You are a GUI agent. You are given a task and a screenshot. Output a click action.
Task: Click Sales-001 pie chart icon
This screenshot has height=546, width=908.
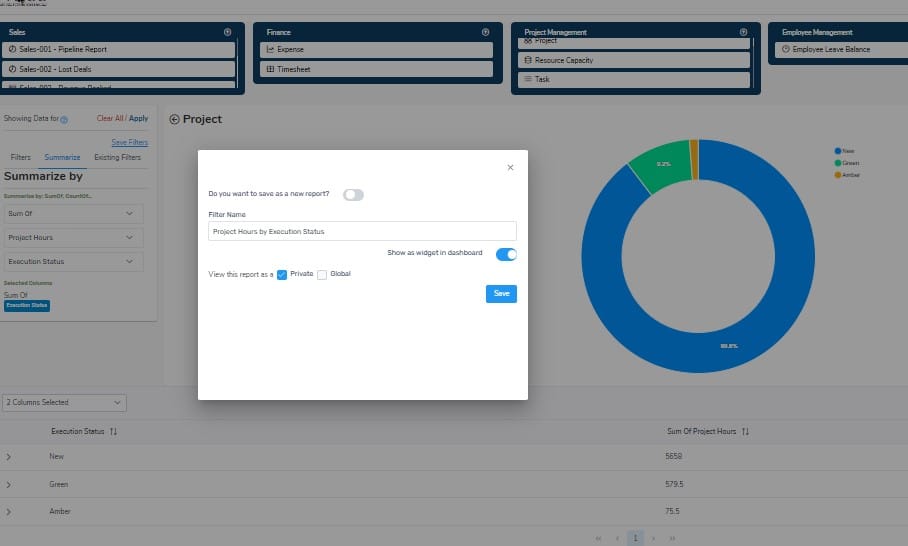point(12,49)
